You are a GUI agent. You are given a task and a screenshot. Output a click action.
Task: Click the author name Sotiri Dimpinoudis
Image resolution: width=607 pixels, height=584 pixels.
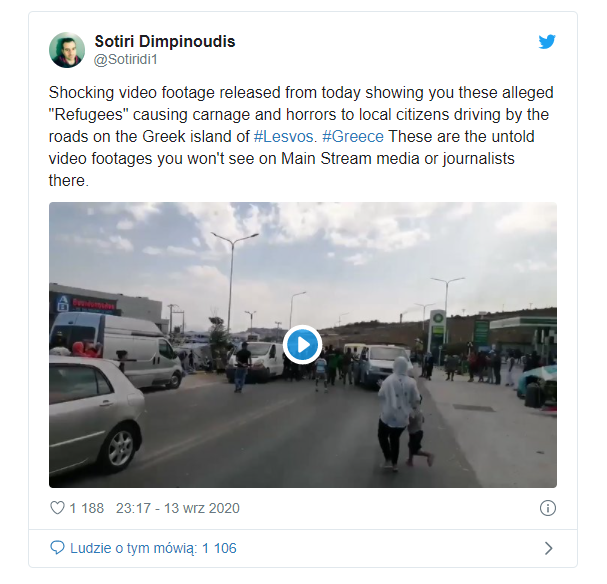coord(165,41)
